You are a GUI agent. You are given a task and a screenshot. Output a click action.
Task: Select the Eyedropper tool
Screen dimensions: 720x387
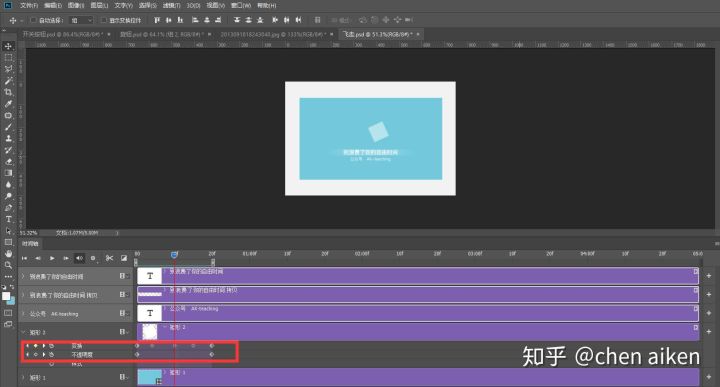click(8, 104)
